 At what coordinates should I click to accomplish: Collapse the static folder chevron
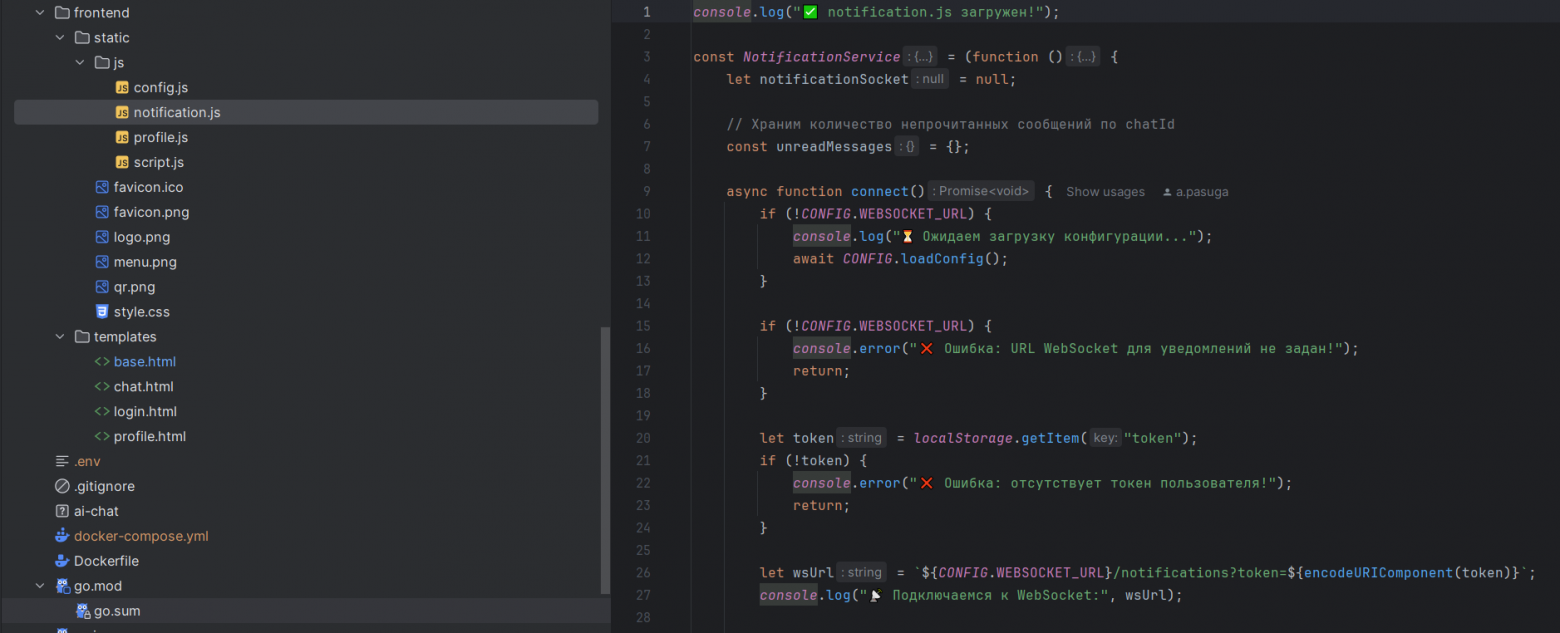pyautogui.click(x=60, y=38)
